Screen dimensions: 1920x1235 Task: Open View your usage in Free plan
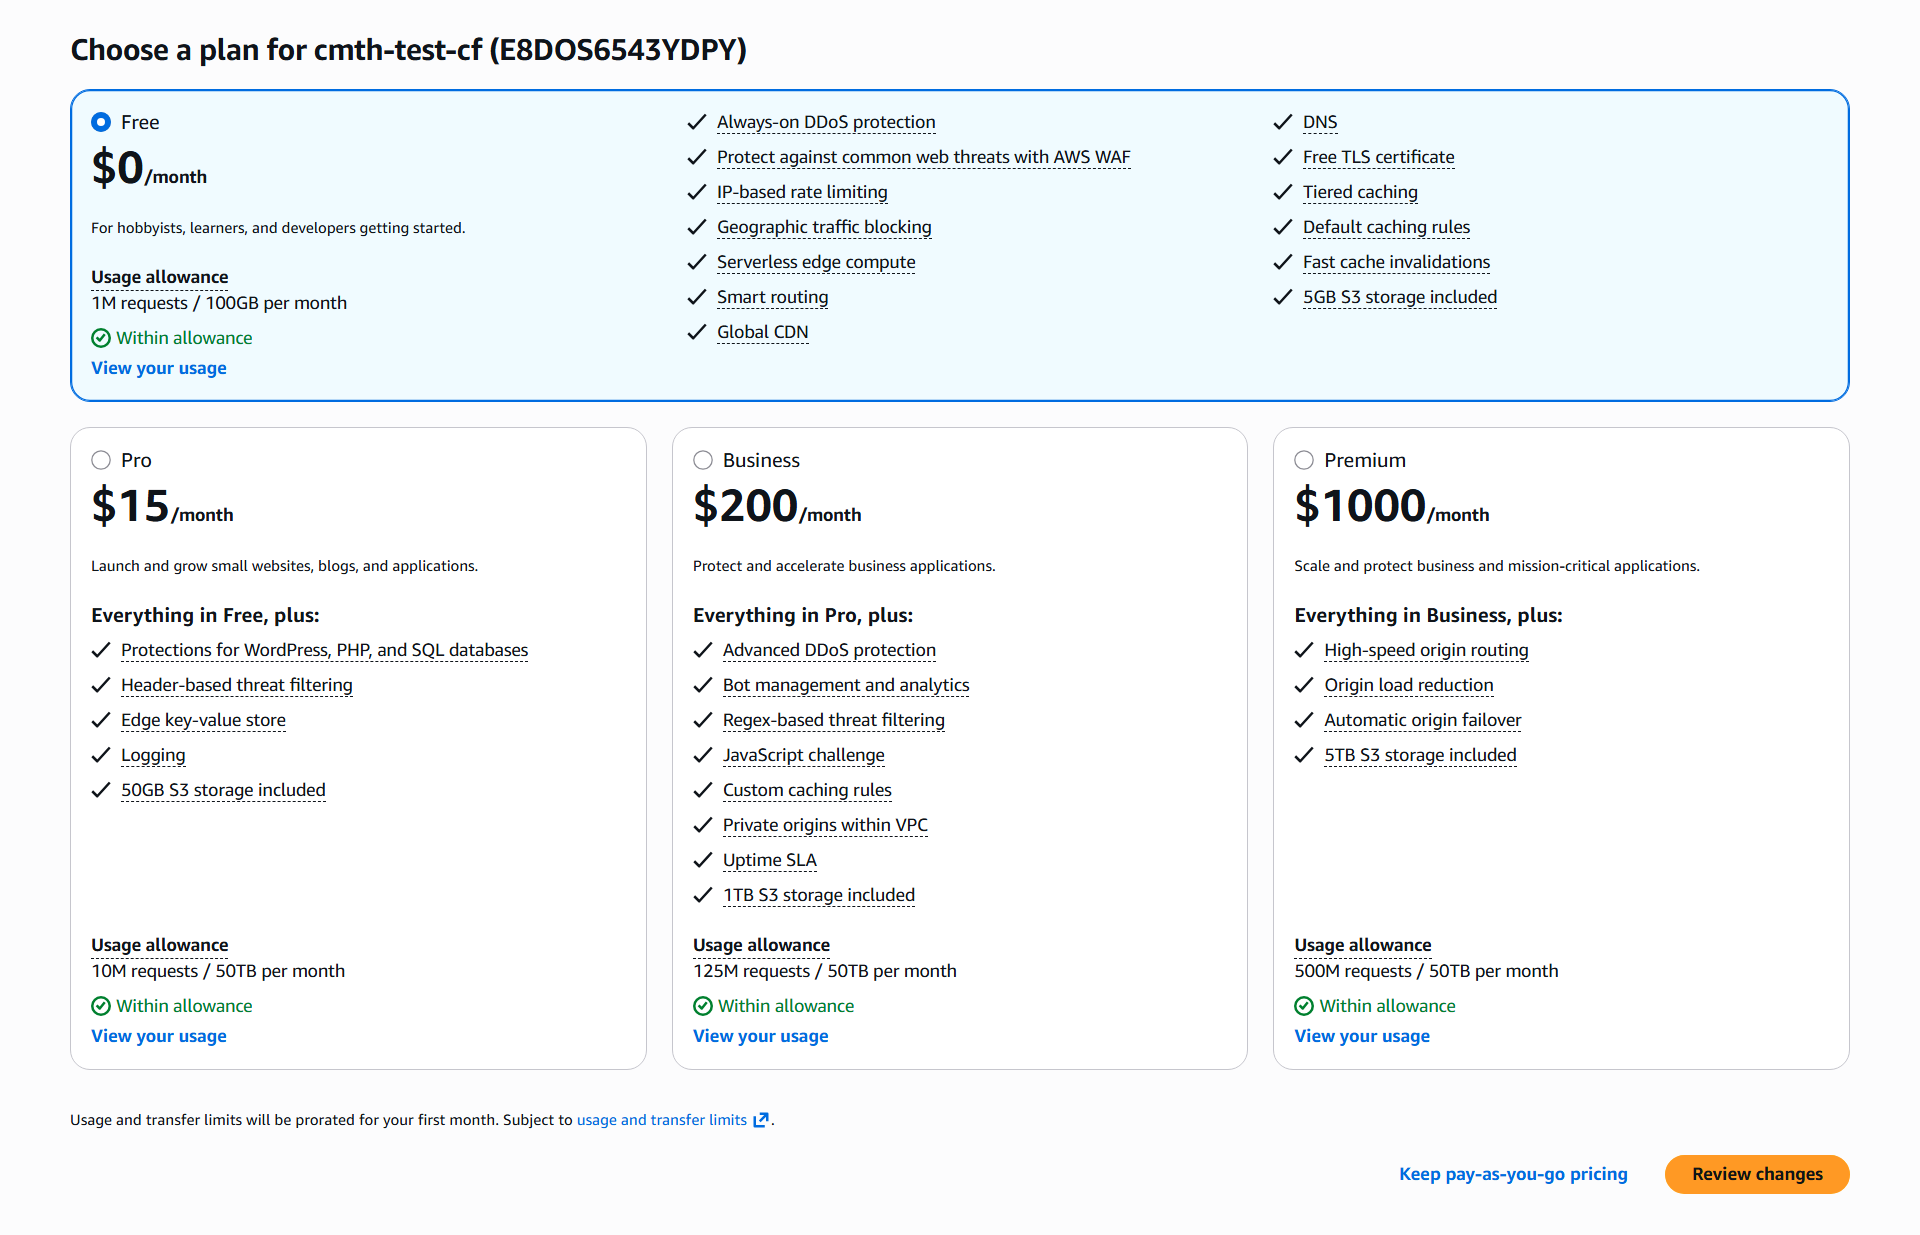coord(159,368)
